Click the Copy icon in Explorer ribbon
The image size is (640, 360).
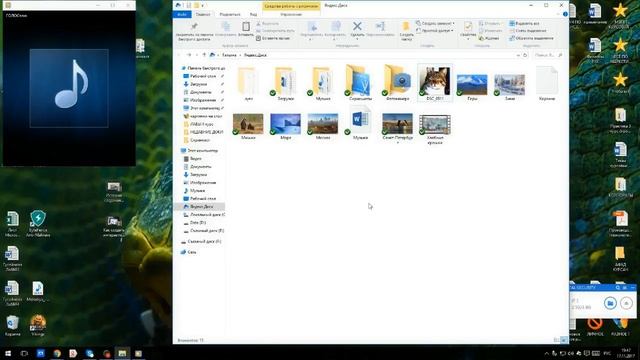[225, 27]
